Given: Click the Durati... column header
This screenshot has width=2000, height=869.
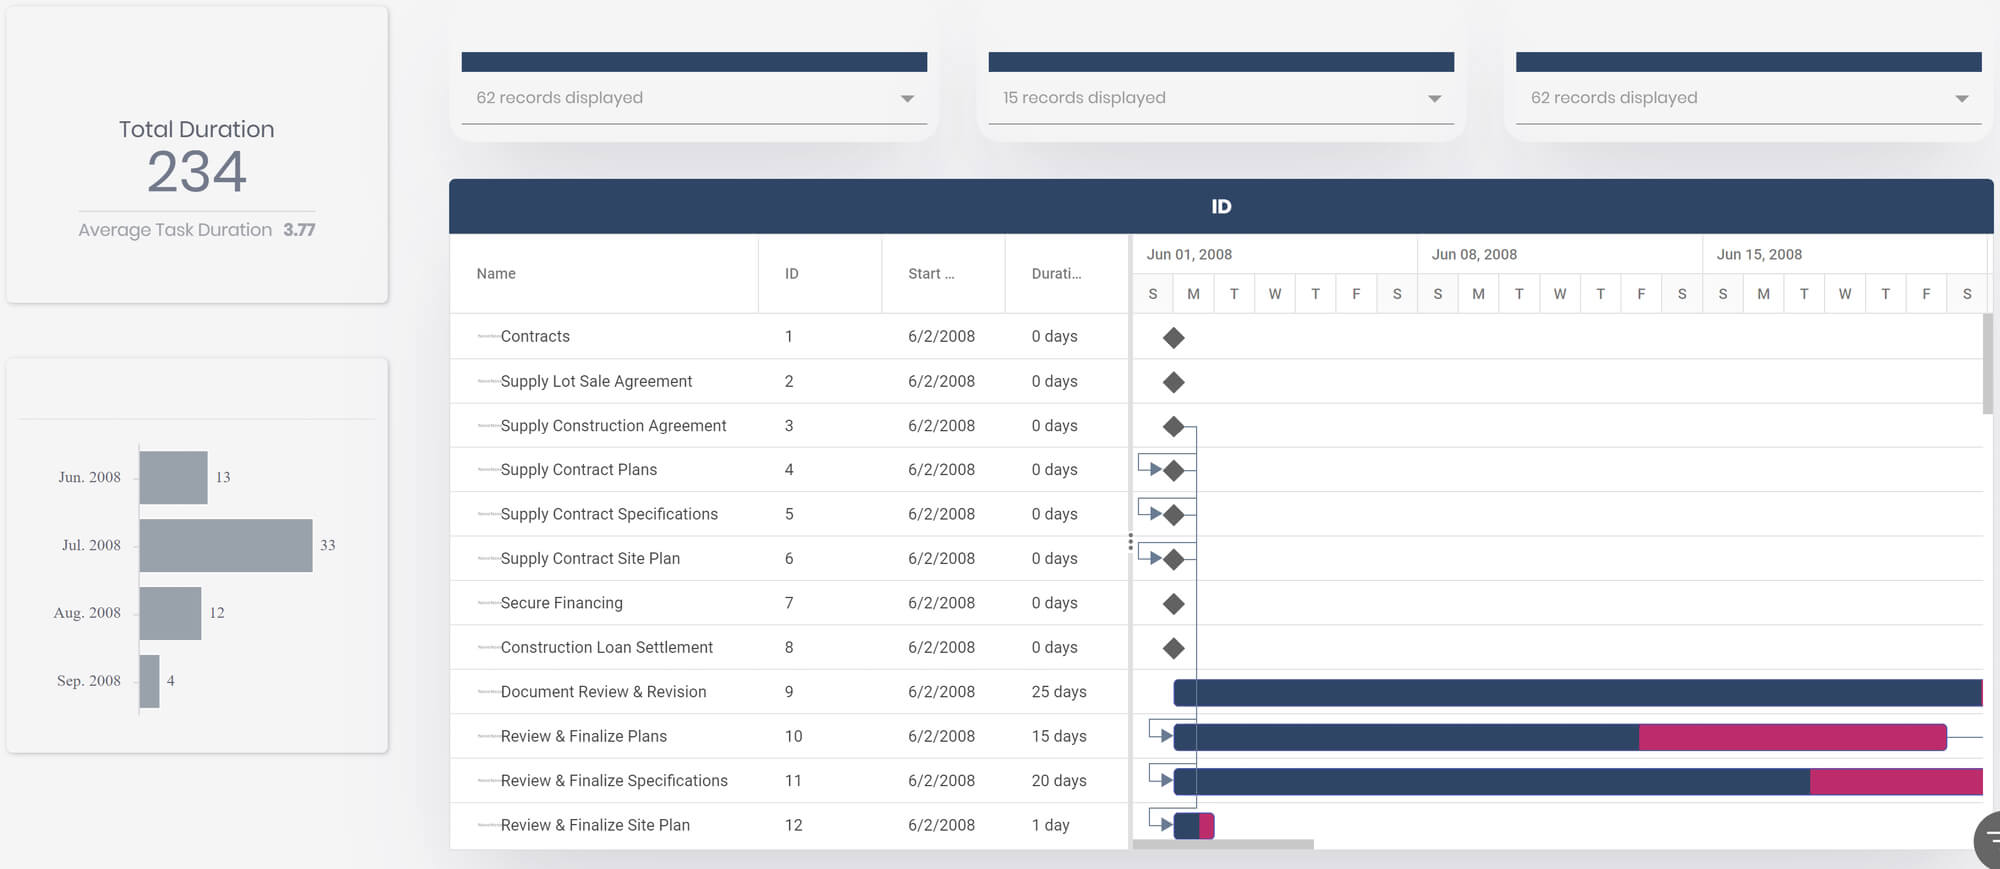Looking at the screenshot, I should coord(1056,274).
